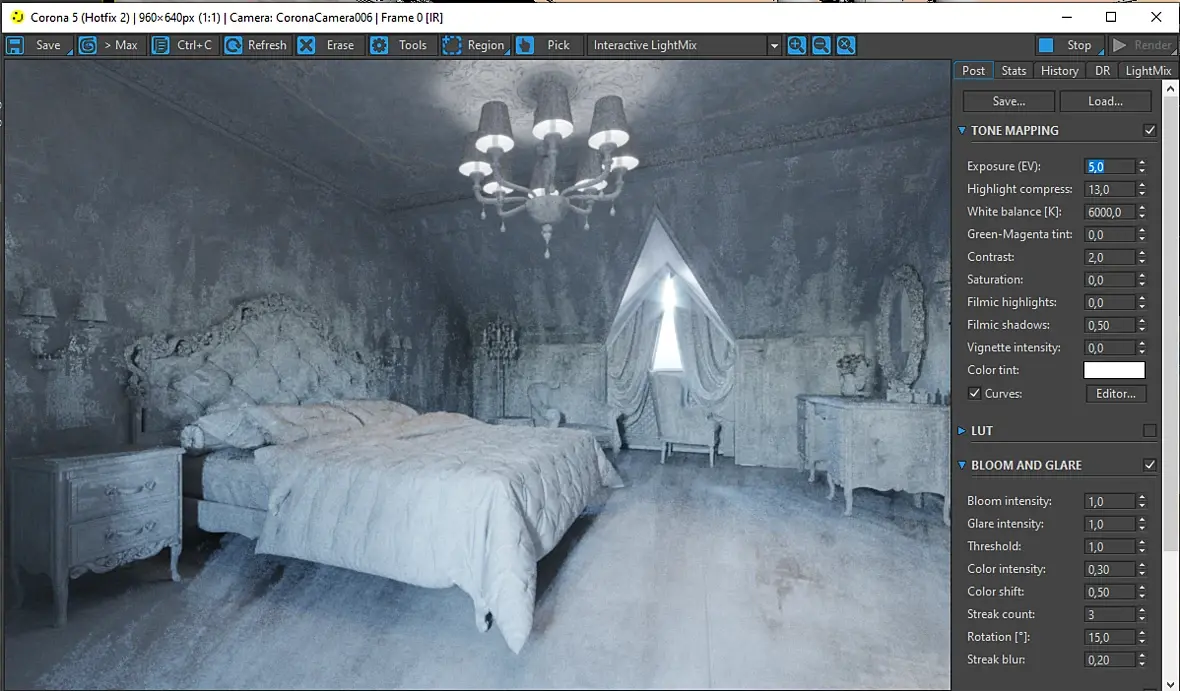Zoom out with the magnifier minus icon
The height and width of the screenshot is (691, 1180).
pyautogui.click(x=821, y=45)
